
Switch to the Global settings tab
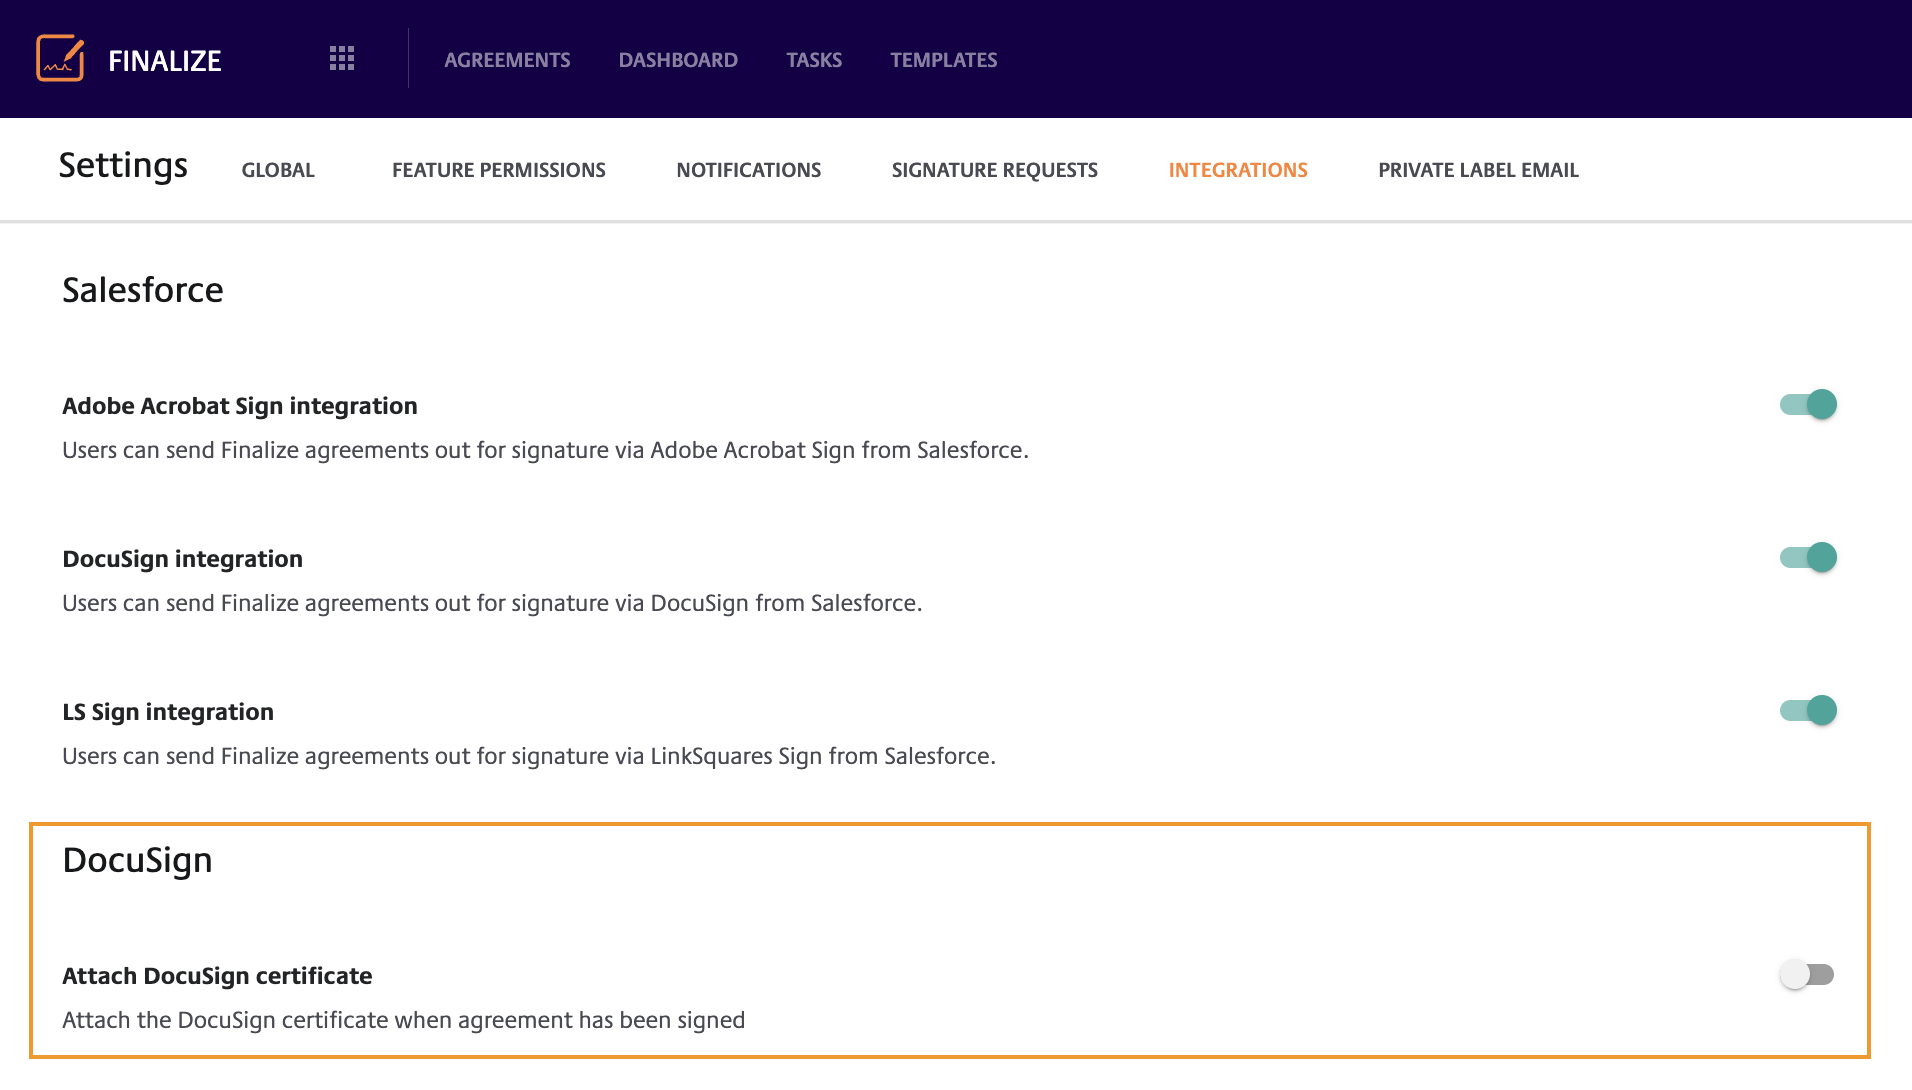tap(278, 170)
